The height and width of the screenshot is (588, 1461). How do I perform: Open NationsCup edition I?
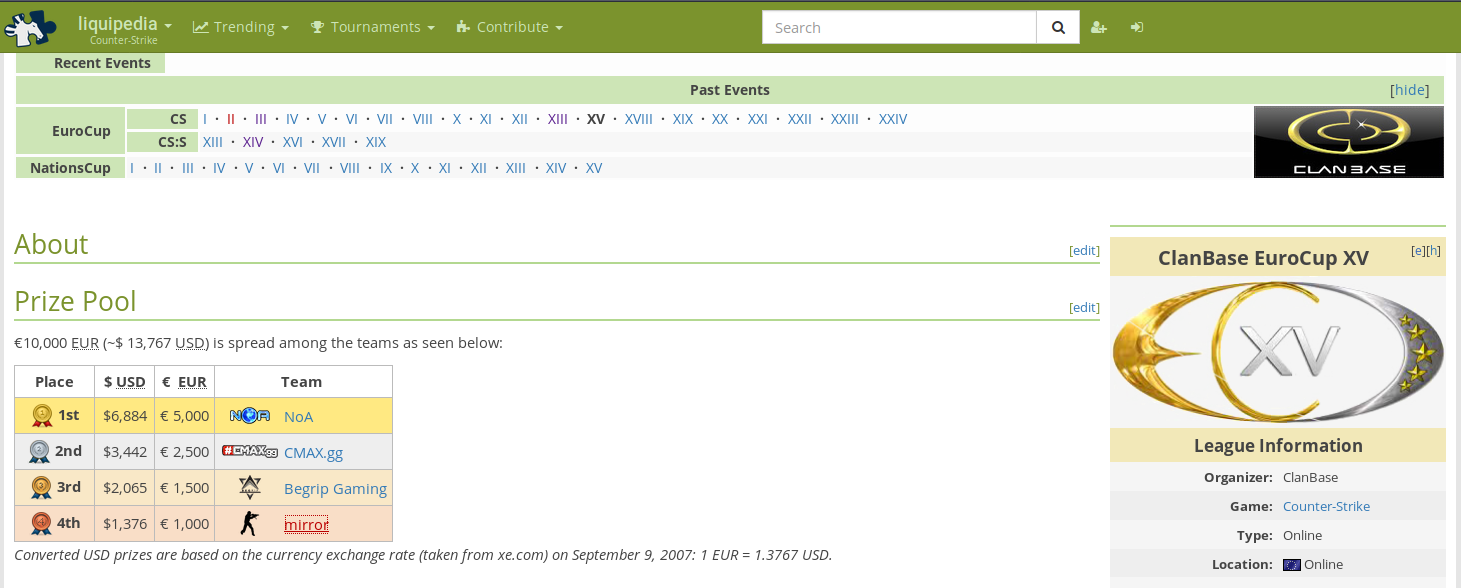132,168
